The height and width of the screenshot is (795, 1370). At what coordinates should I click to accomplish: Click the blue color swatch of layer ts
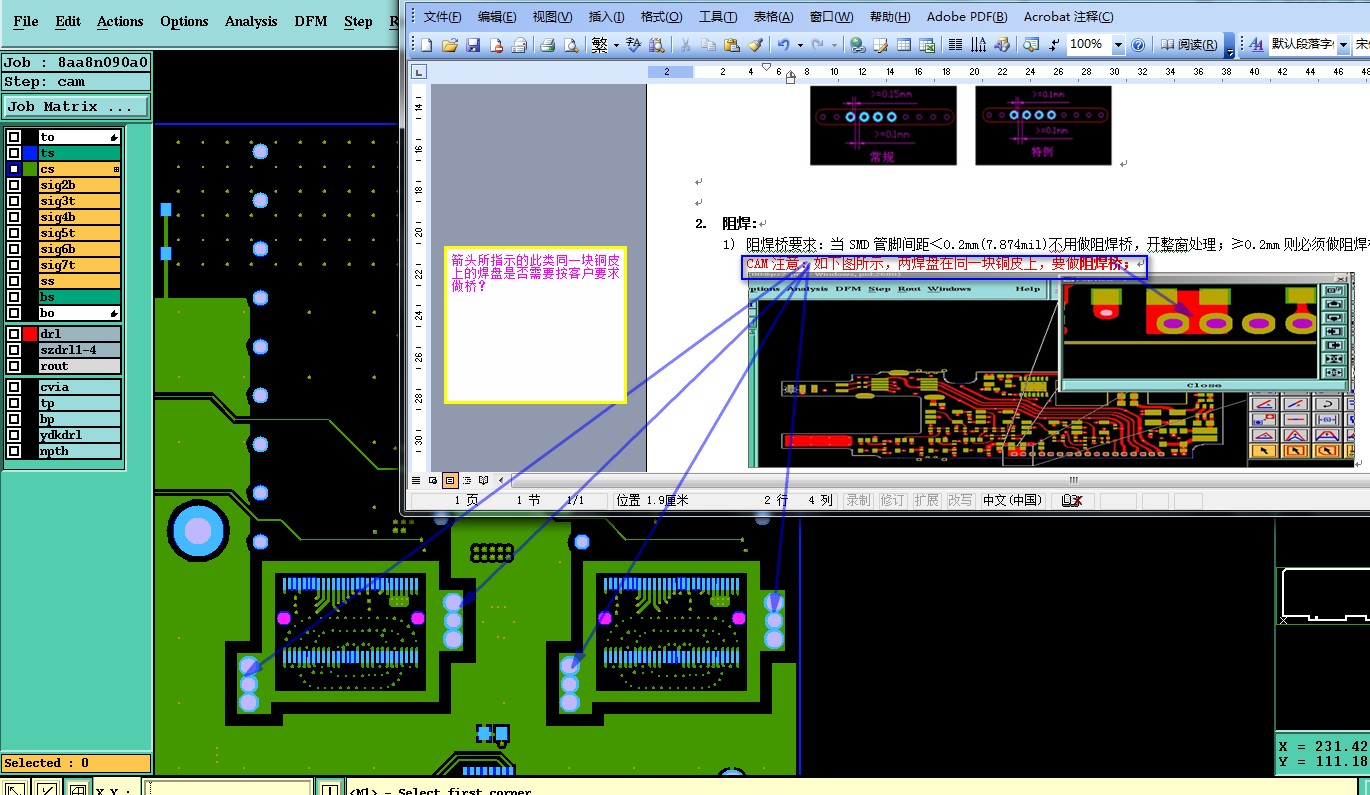pos(30,153)
